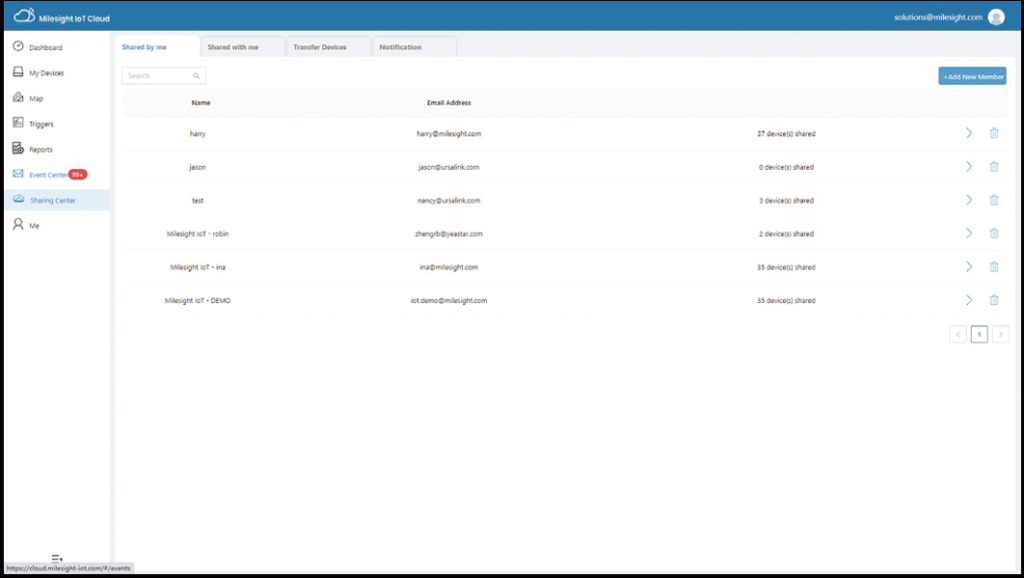
Task: Click "0 device(s) shared" text
Action: click(x=786, y=167)
